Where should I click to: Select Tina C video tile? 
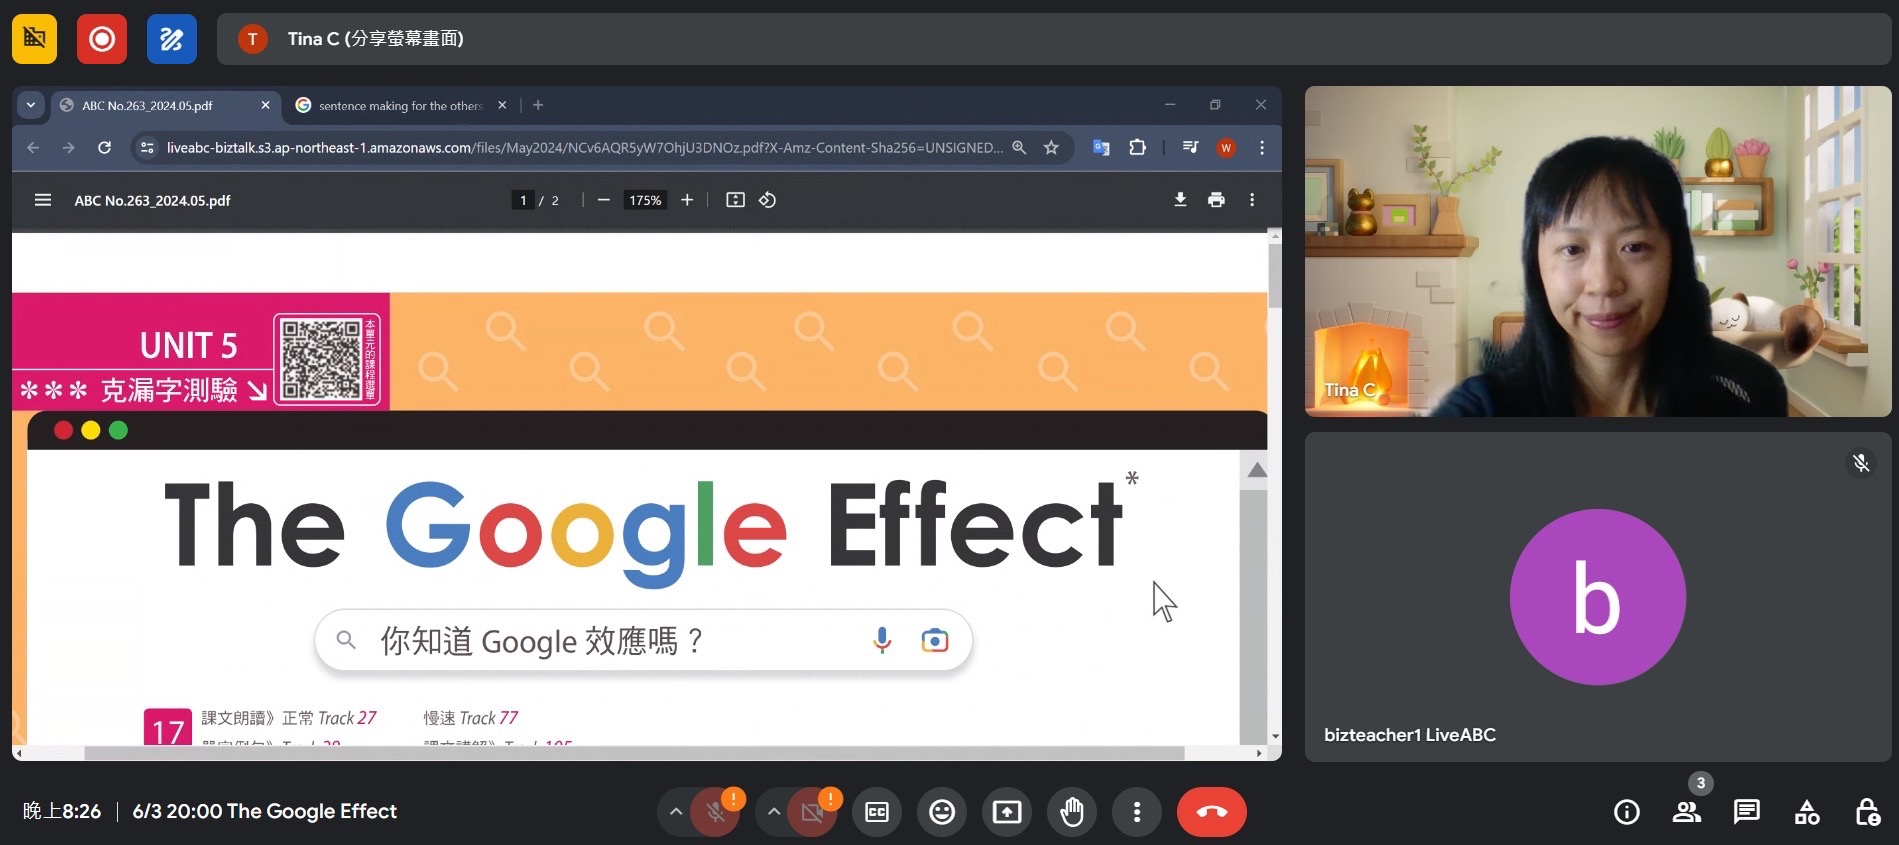coord(1597,251)
